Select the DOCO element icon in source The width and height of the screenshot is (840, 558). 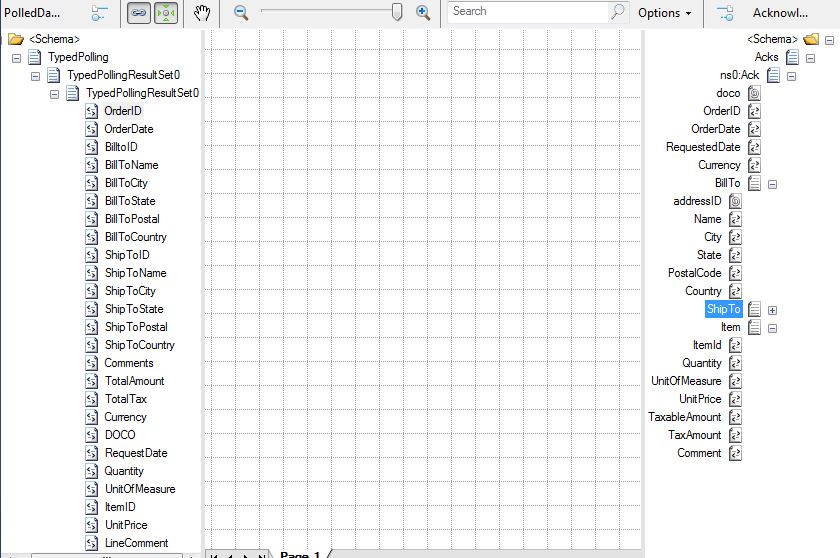tap(92, 435)
